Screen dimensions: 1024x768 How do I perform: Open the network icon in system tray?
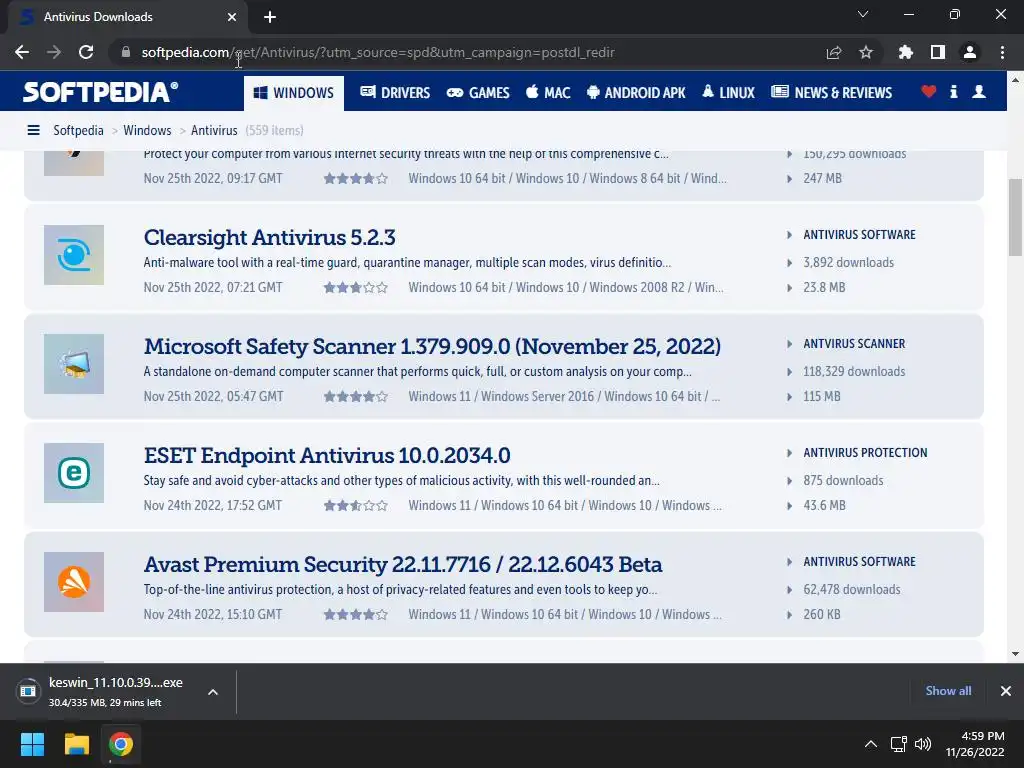point(899,744)
